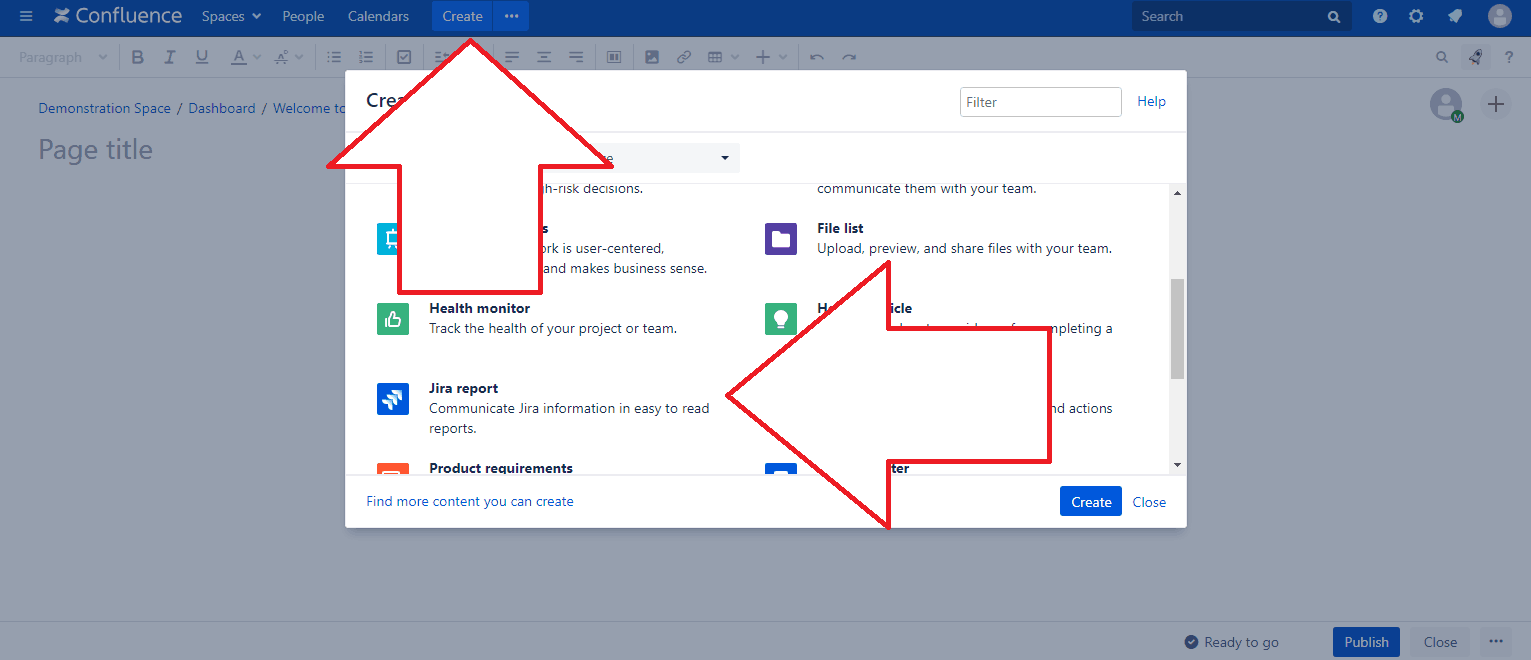Undo the last edit
The height and width of the screenshot is (660, 1531).
[817, 57]
